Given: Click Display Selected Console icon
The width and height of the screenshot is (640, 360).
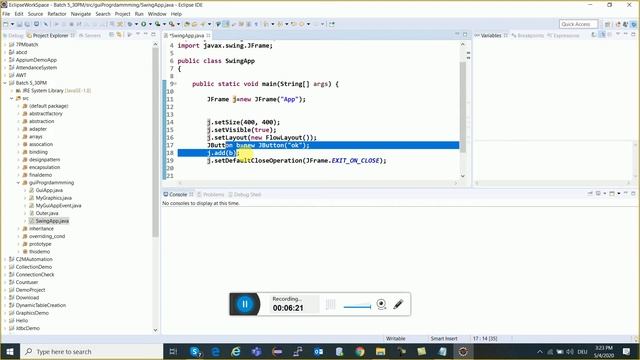Looking at the screenshot, I should [x=598, y=193].
